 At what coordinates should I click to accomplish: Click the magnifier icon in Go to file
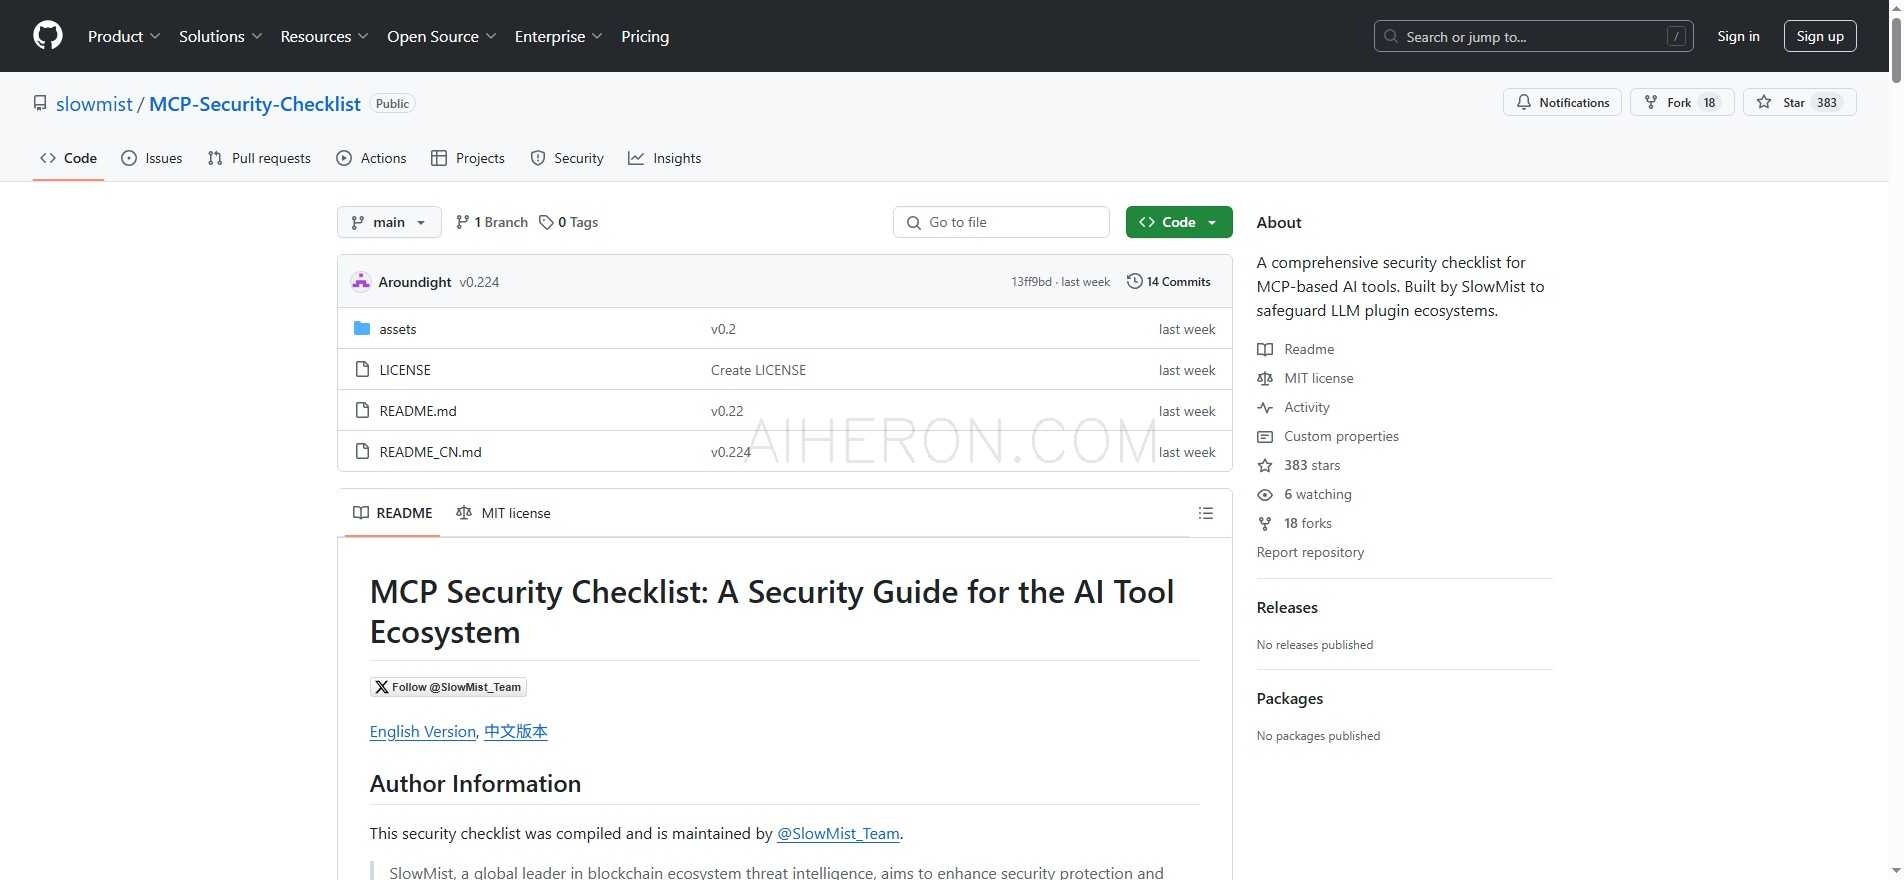click(913, 223)
